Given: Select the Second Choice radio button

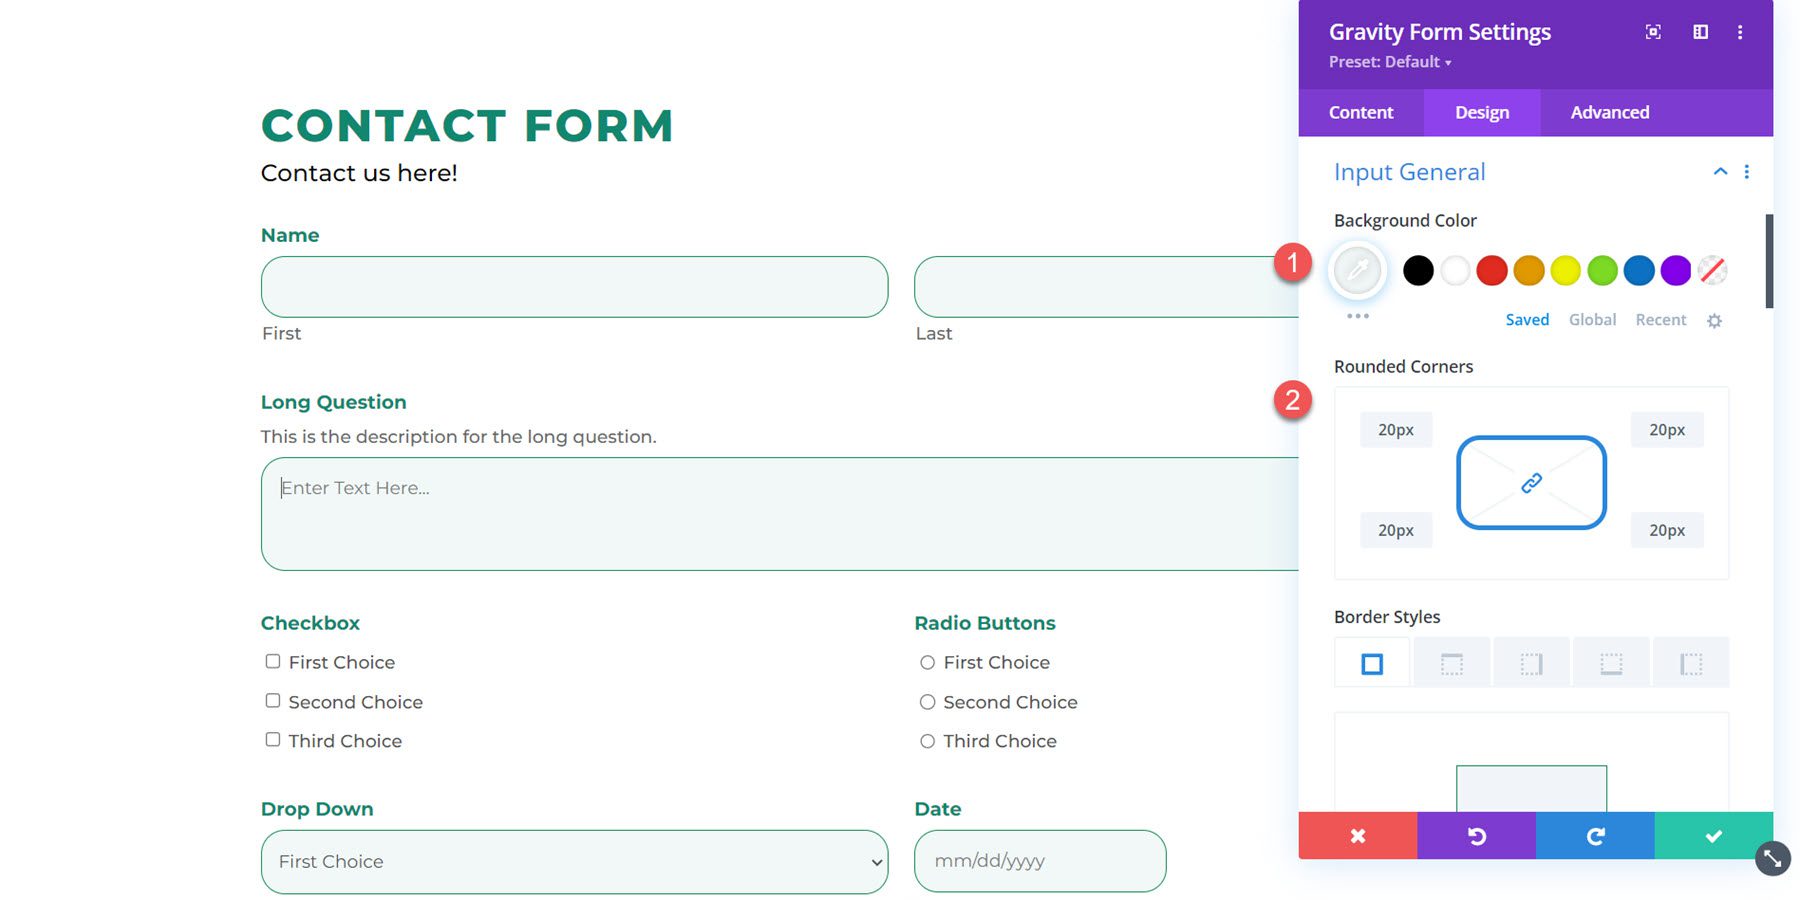Looking at the screenshot, I should 927,701.
